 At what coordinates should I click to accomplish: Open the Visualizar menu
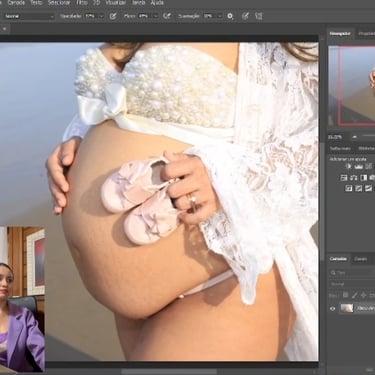click(x=115, y=3)
